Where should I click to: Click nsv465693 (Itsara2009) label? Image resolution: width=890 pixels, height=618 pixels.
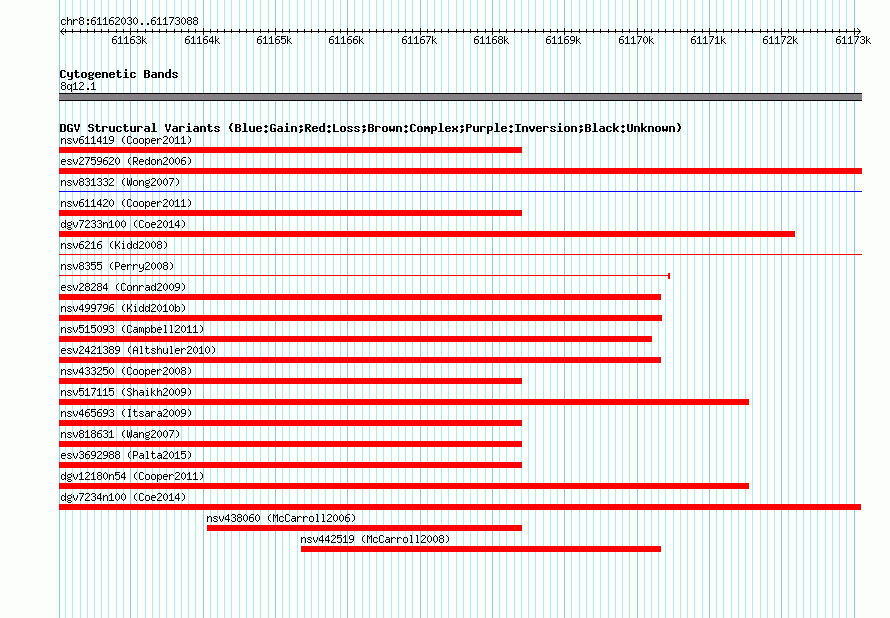126,413
